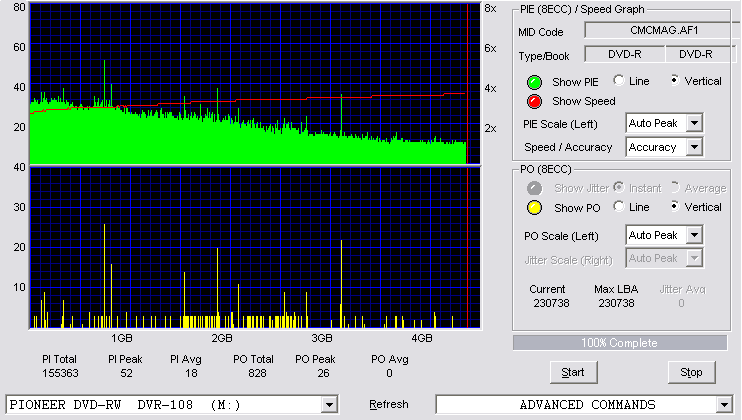742x420 pixels.
Task: Select the Instant jitter radio option
Action: [618, 187]
